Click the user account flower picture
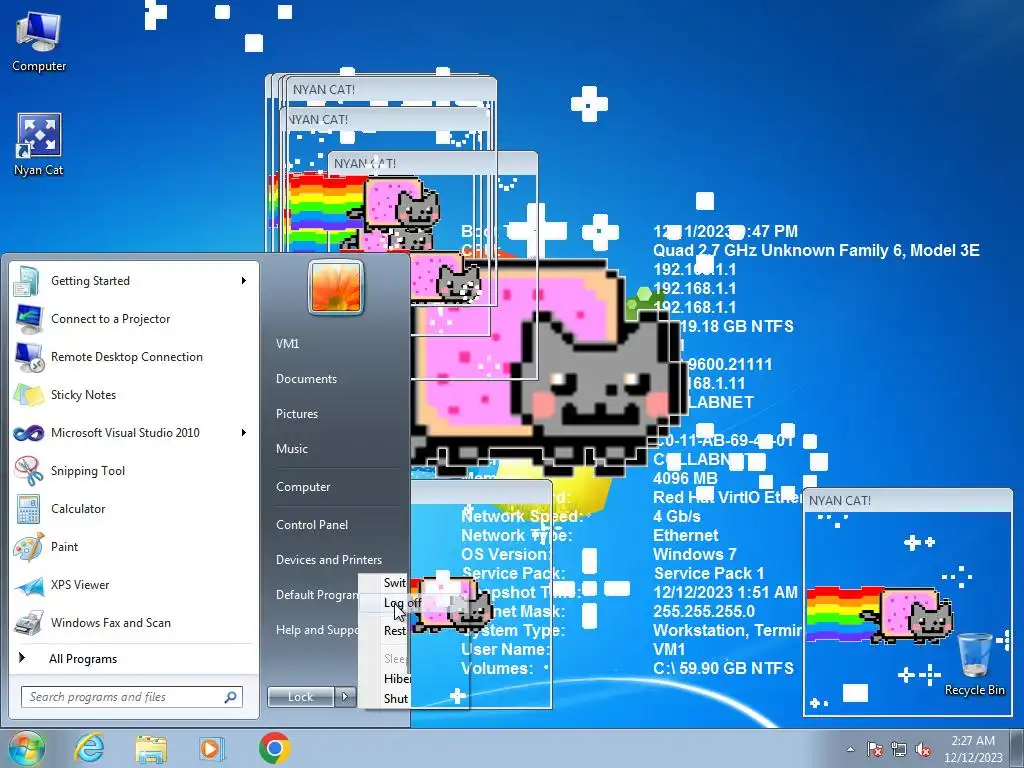The image size is (1024, 768). click(336, 287)
